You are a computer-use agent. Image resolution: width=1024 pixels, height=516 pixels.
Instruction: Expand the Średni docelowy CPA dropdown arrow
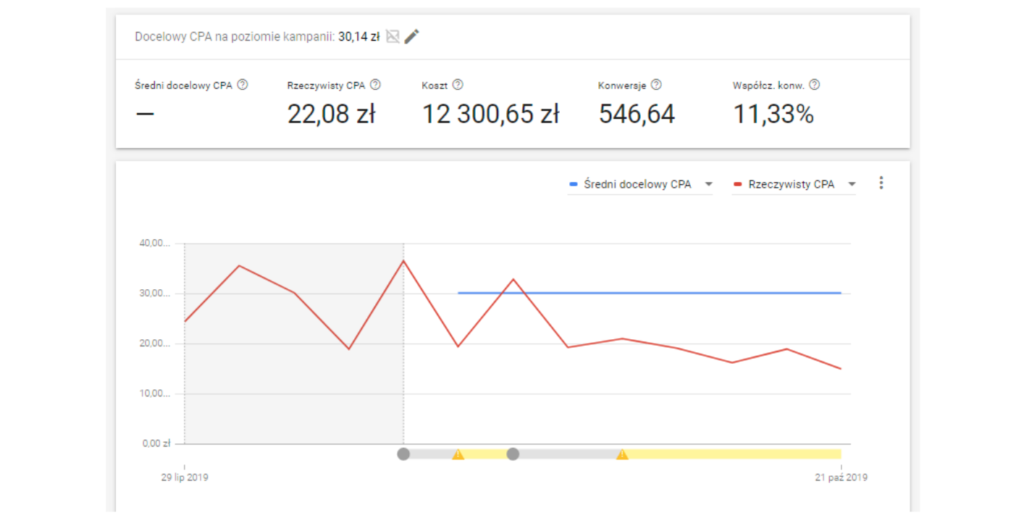708,184
